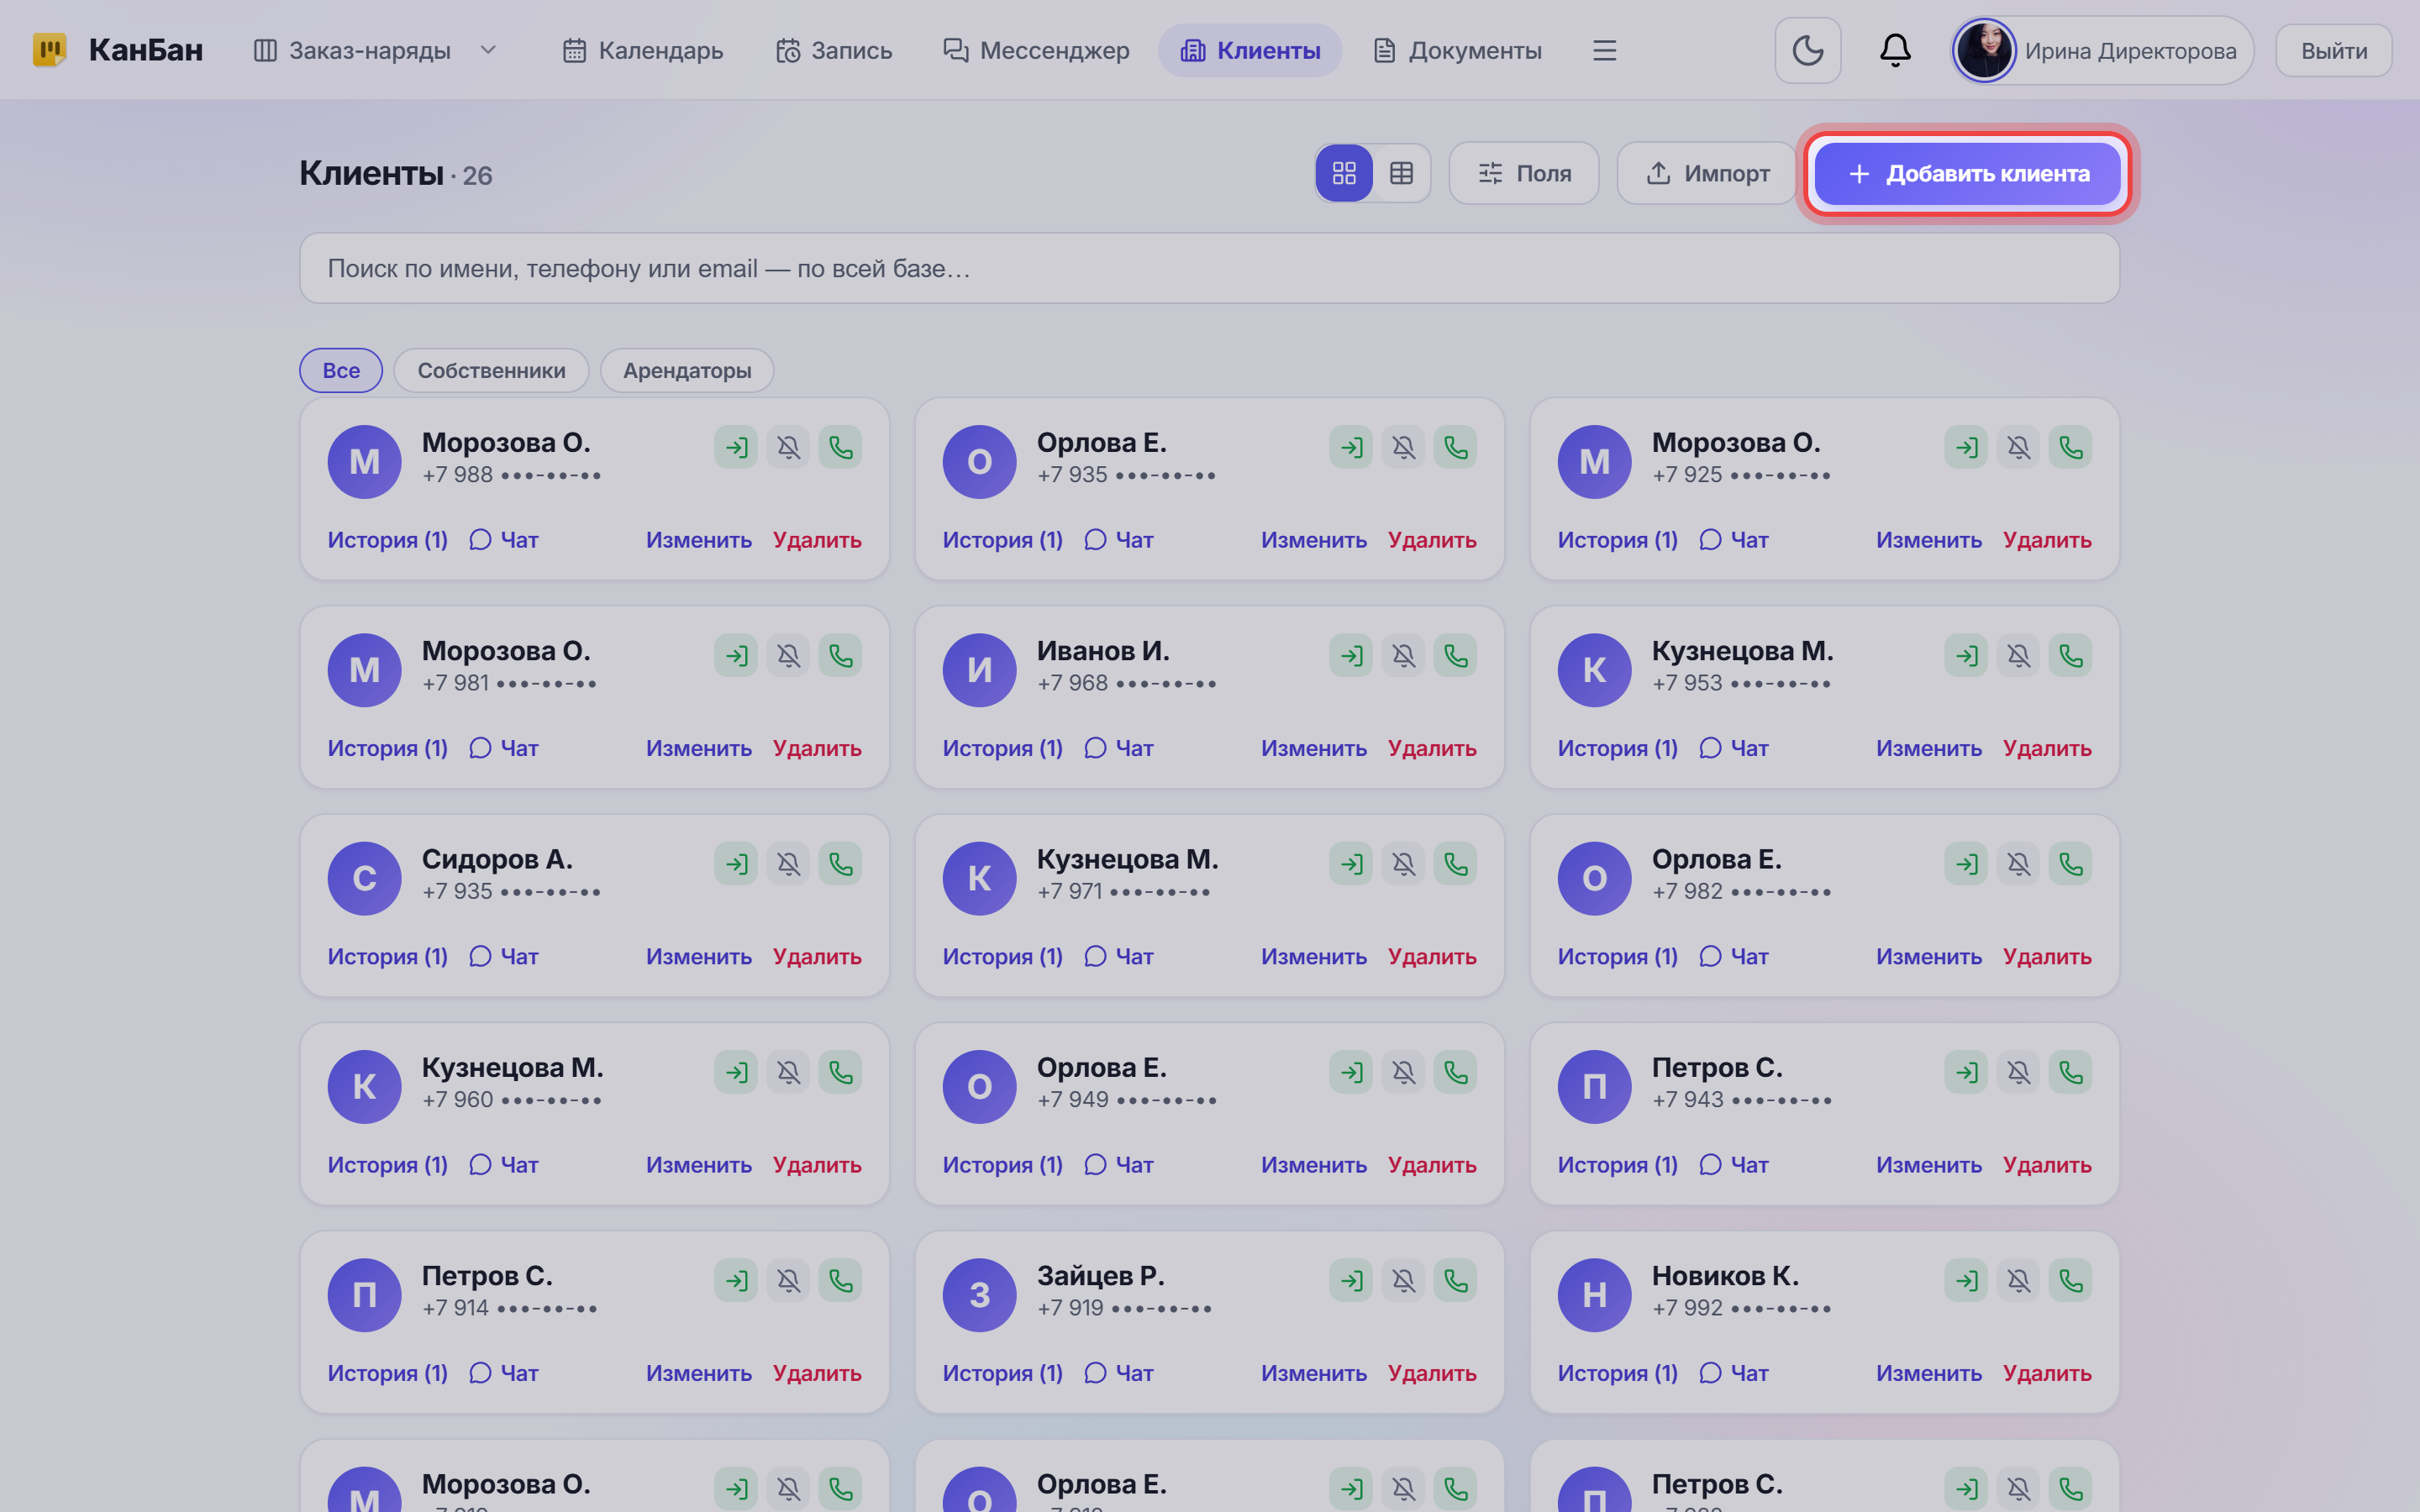The height and width of the screenshot is (1512, 2420).
Task: Toggle dark mode moon icon
Action: coord(1807,50)
